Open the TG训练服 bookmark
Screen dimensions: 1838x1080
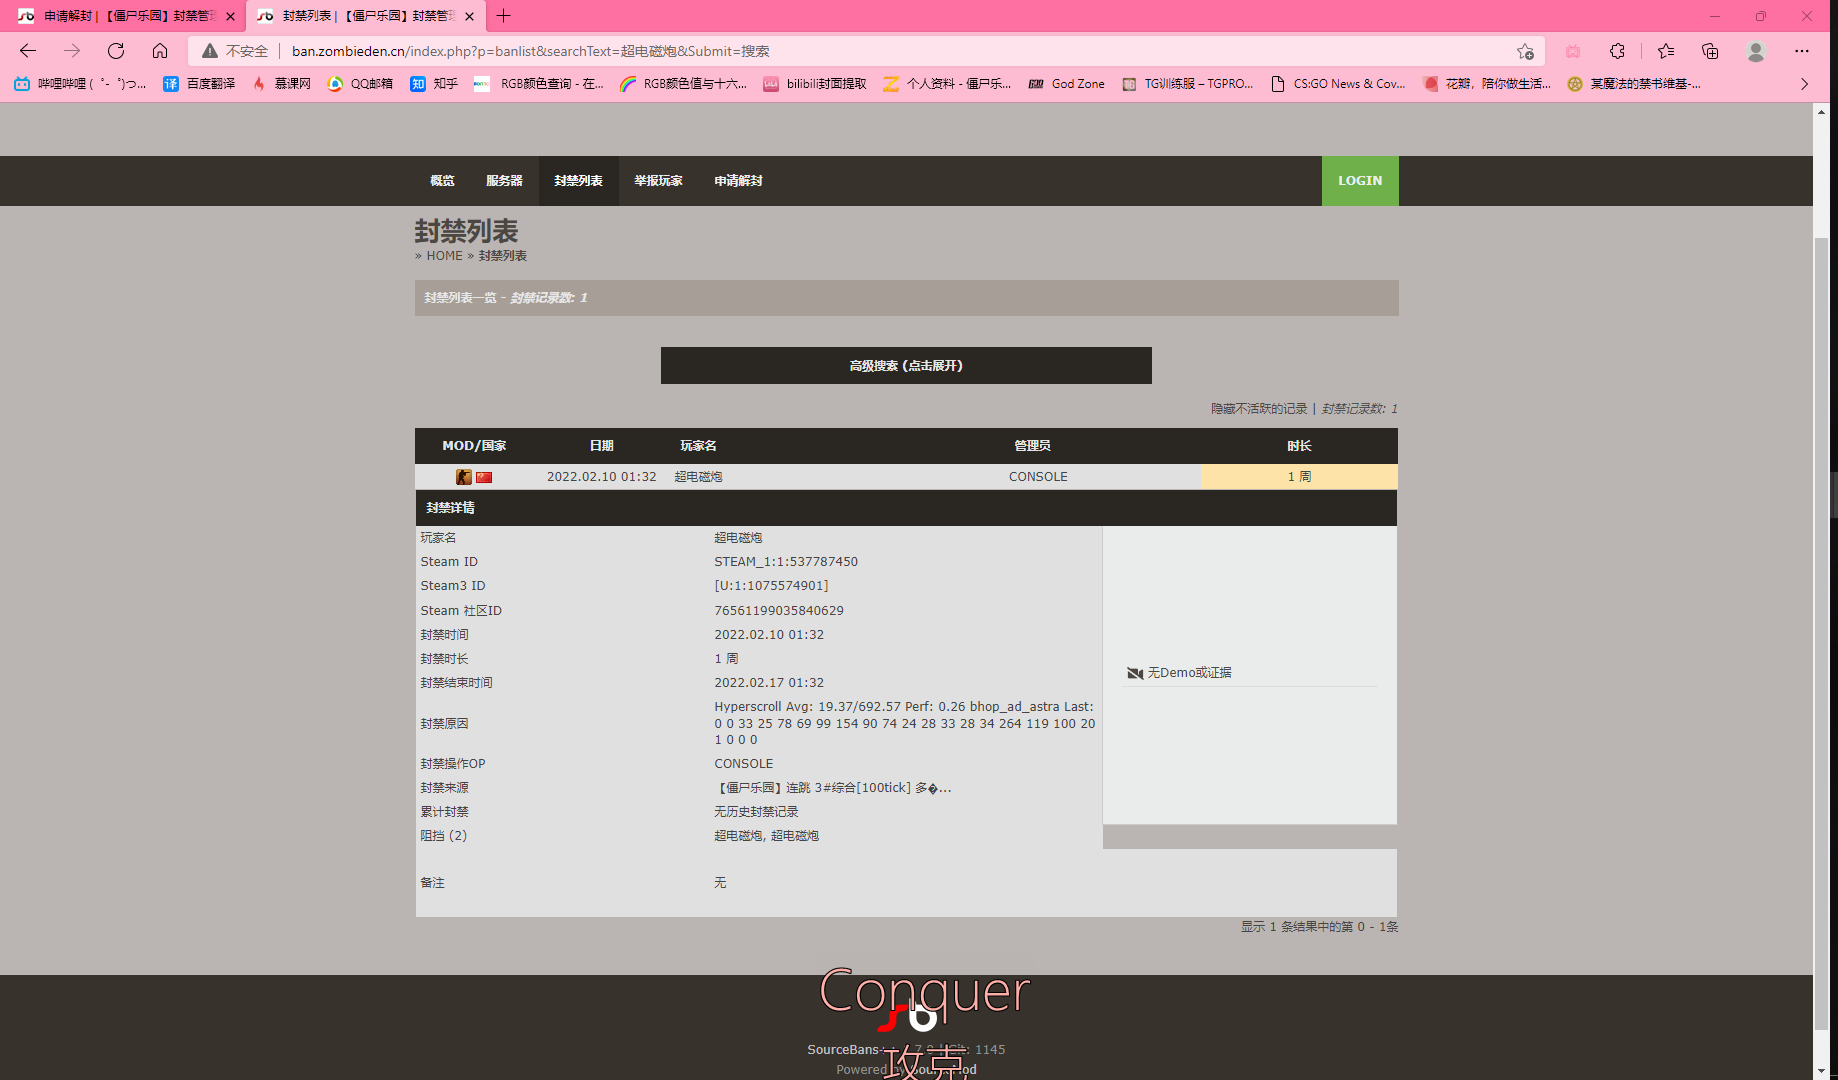[1187, 84]
